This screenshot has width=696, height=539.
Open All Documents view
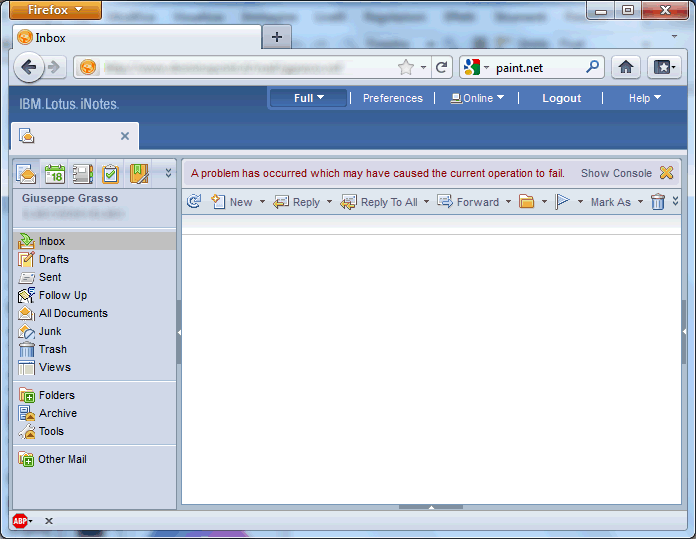click(95, 313)
